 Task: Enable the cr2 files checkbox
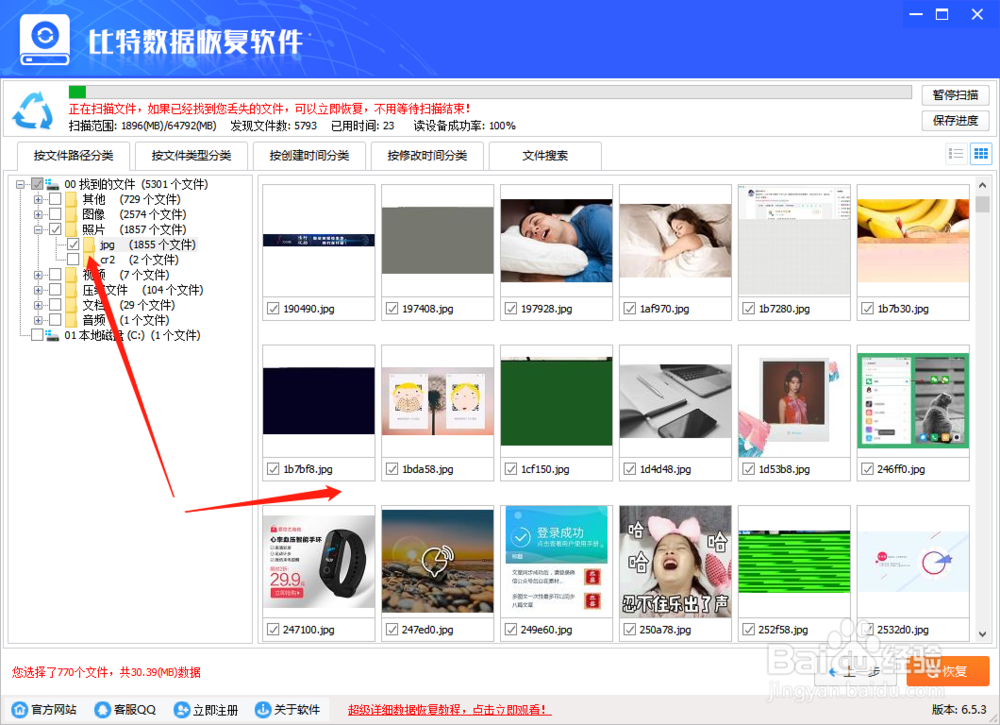74,258
